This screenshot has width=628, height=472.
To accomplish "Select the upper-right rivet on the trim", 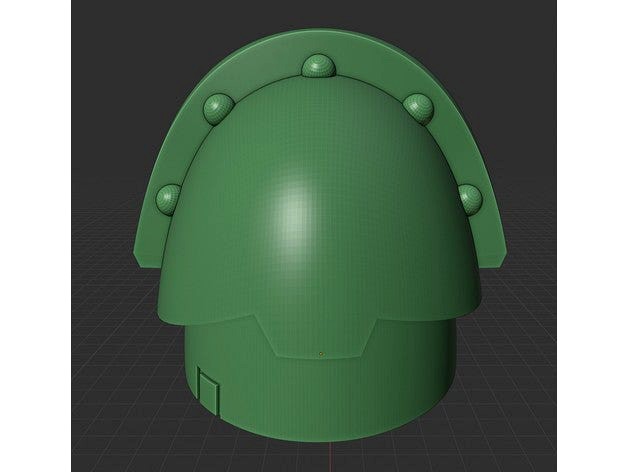I will 419,109.
